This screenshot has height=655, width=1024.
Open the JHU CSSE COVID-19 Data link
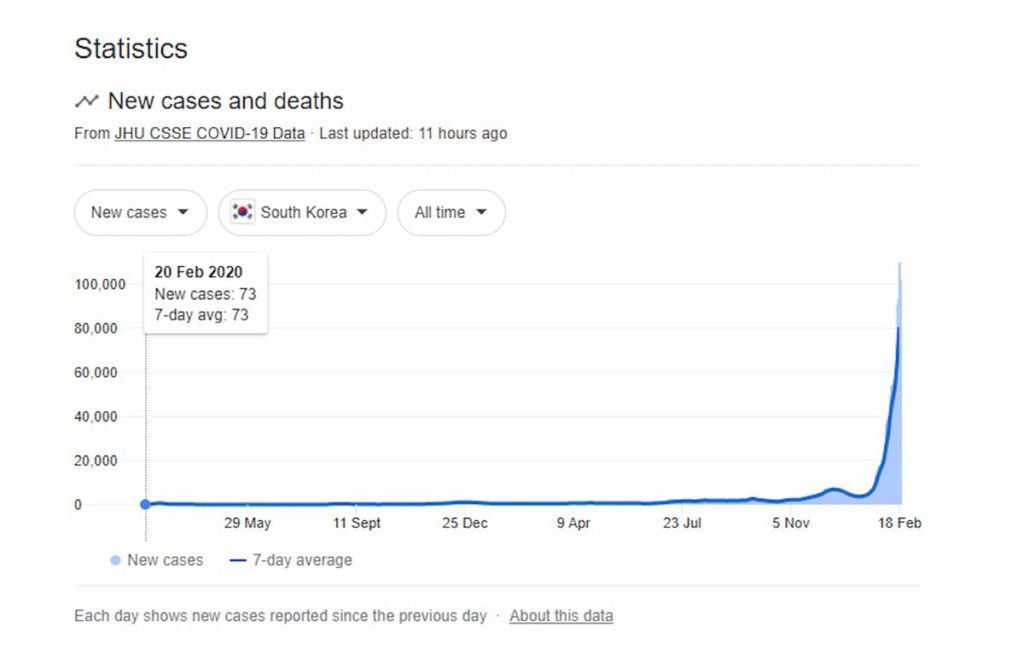pos(209,133)
